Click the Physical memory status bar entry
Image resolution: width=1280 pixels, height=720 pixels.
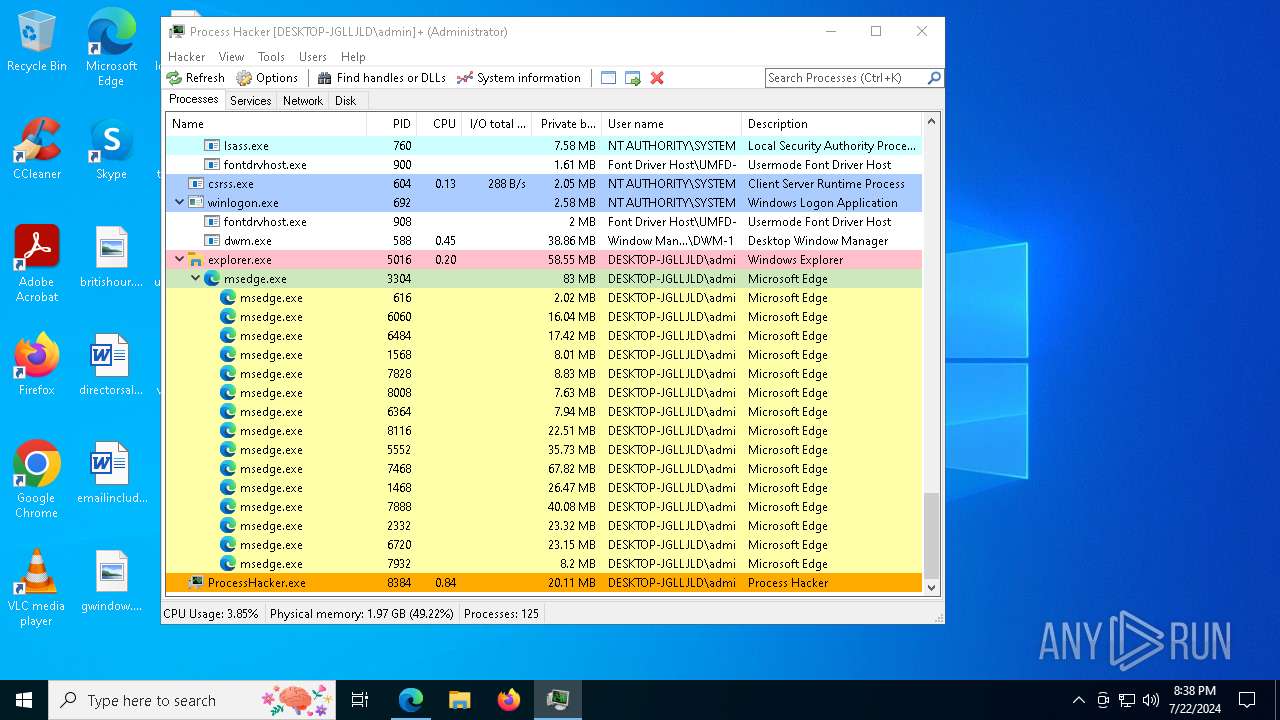(x=361, y=614)
